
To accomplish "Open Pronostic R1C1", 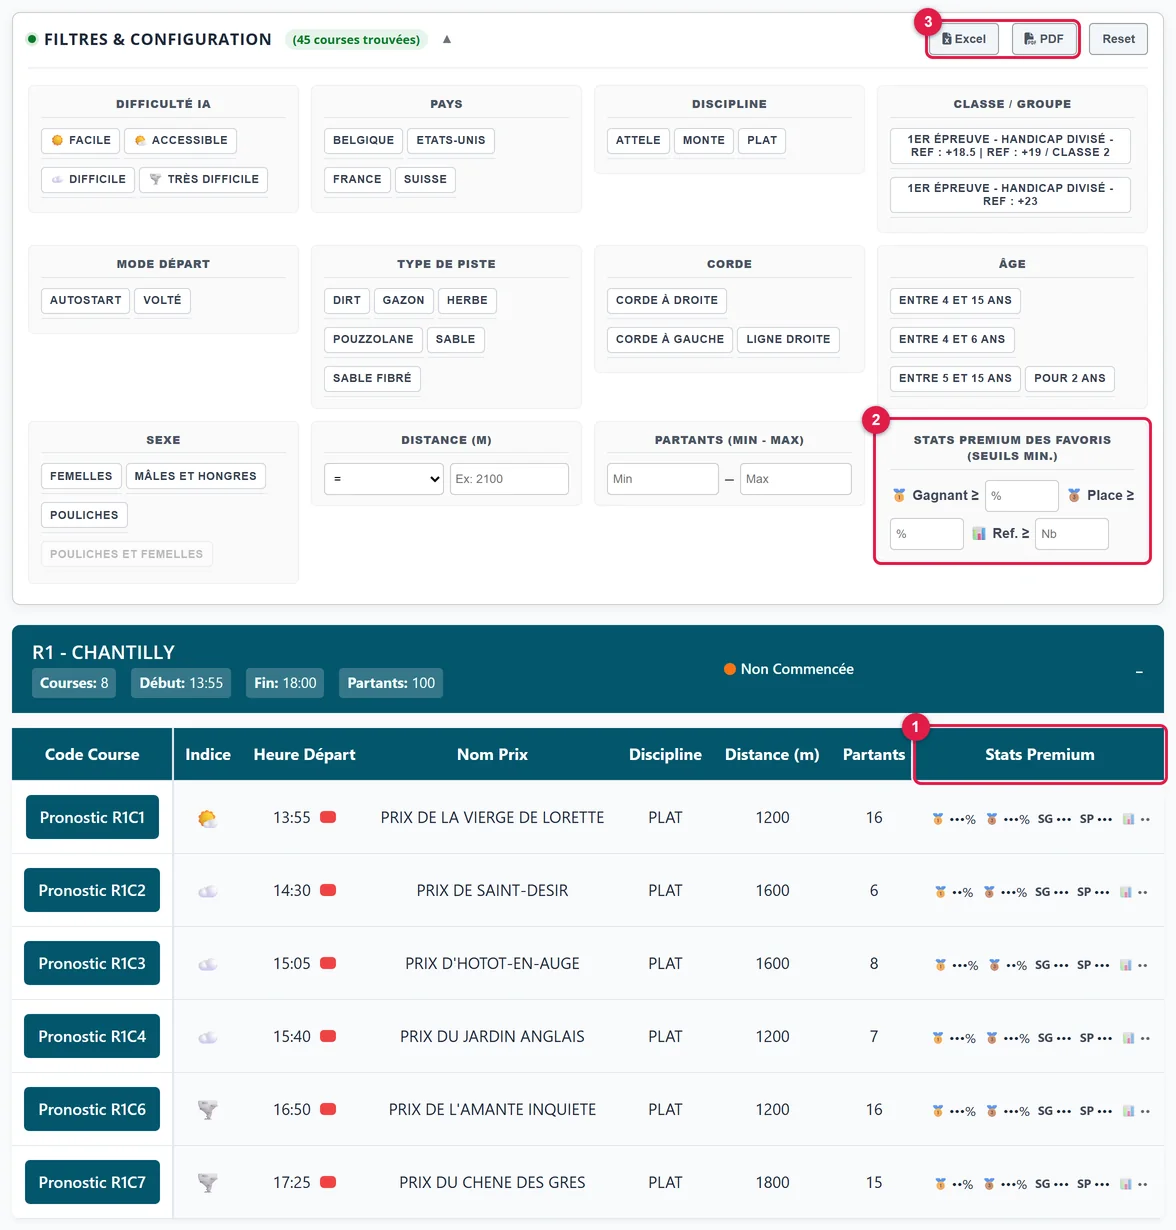I will (92, 818).
